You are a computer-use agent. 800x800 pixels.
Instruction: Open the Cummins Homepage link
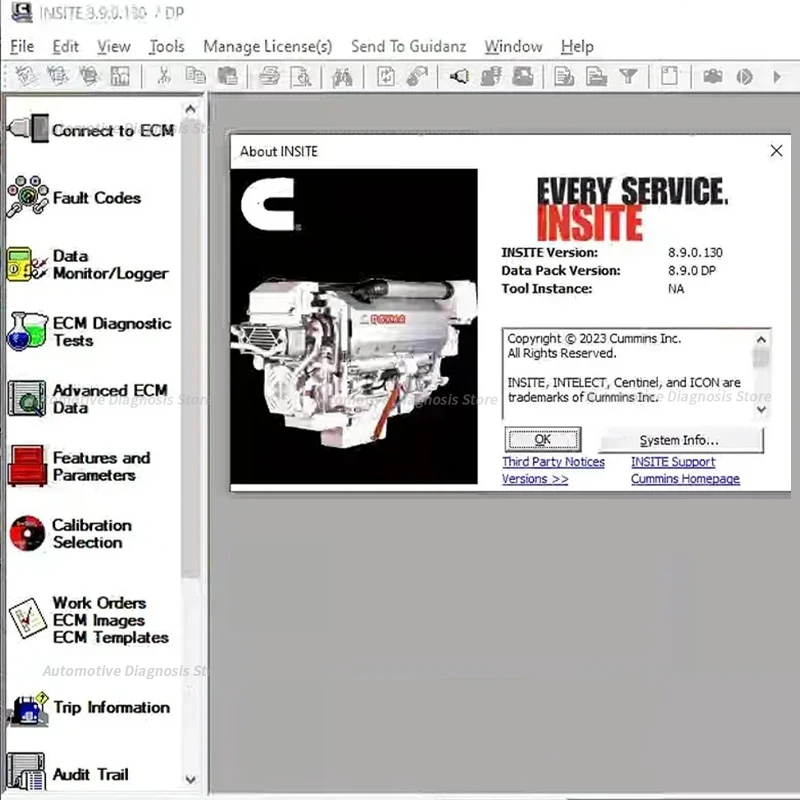685,479
